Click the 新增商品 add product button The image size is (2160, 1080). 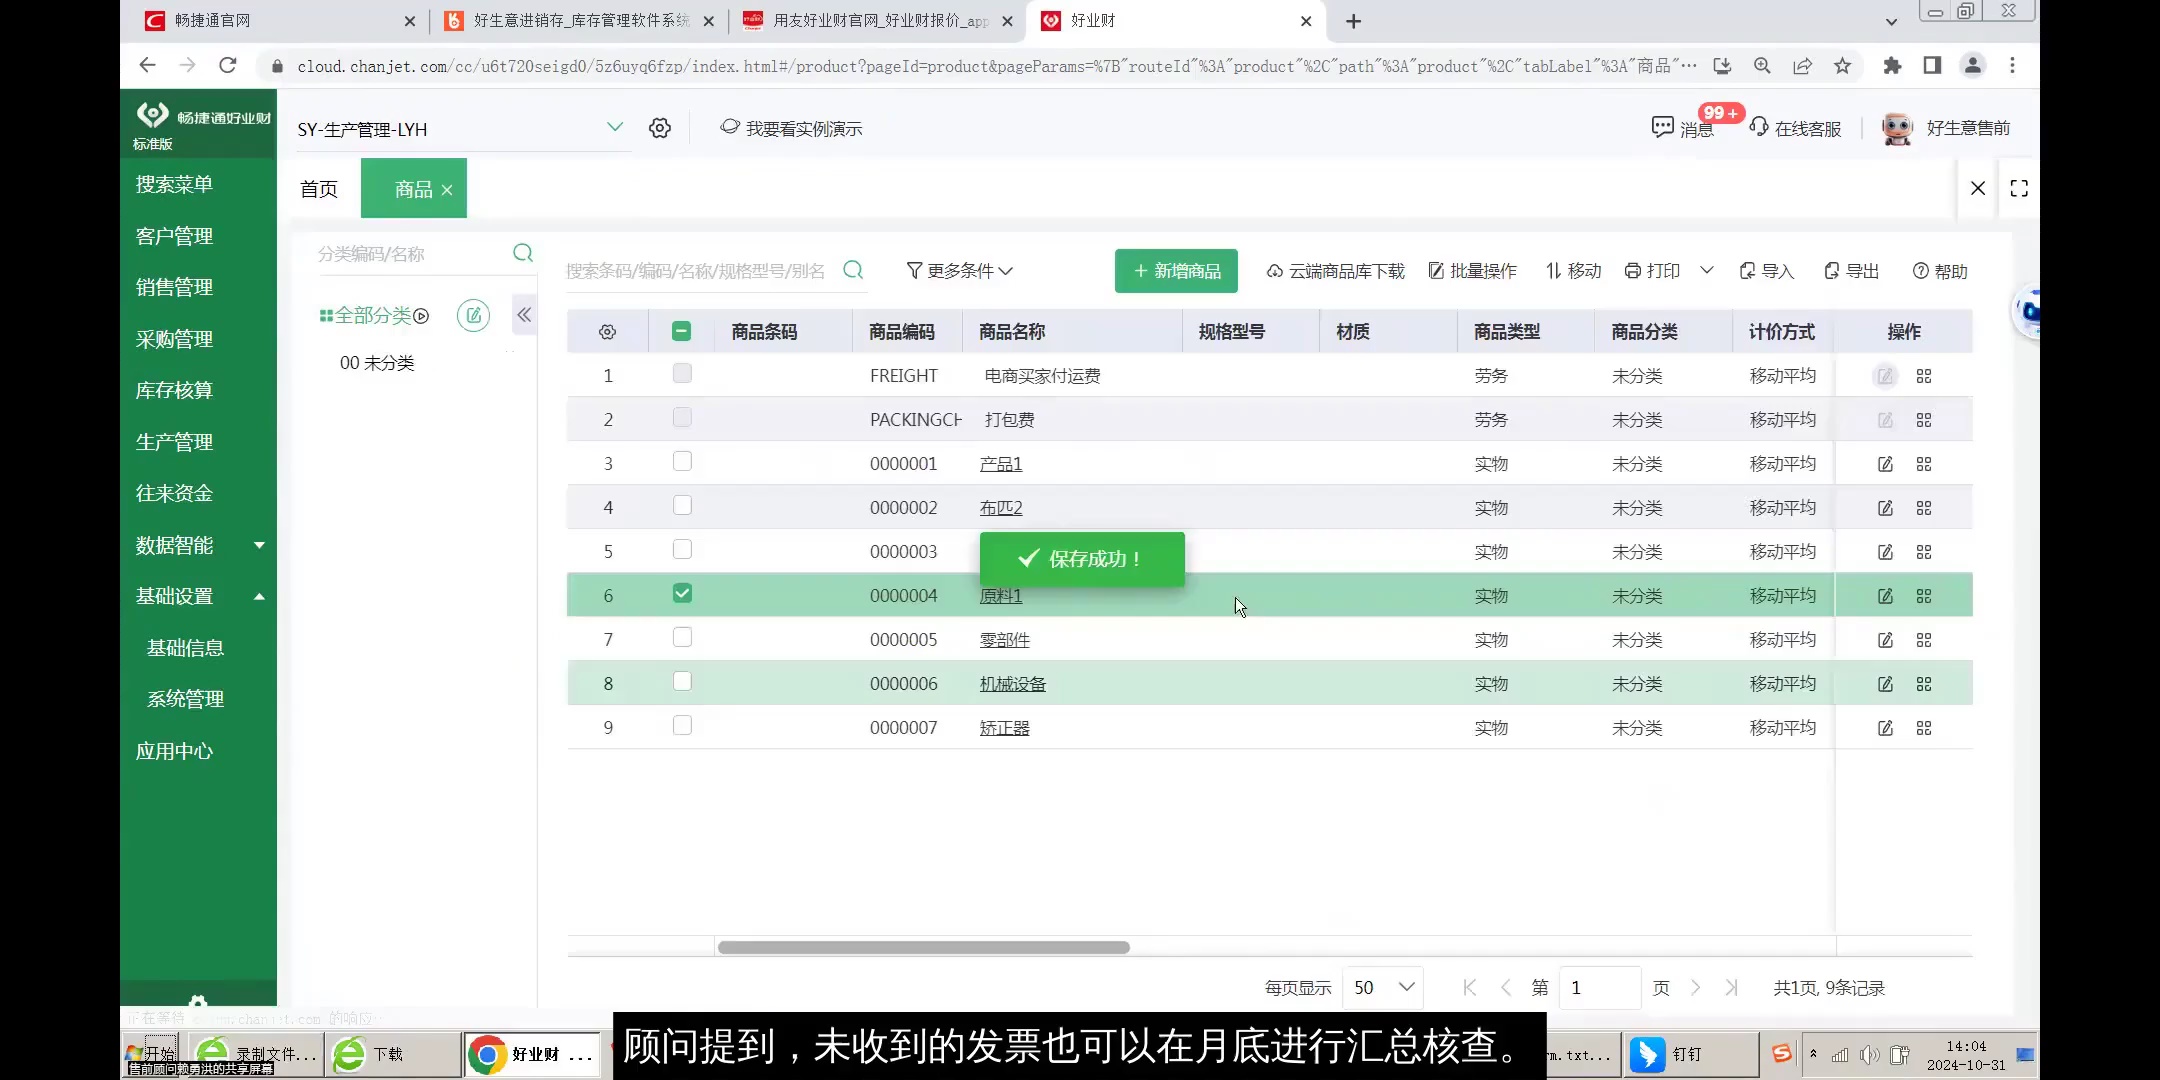(1176, 270)
